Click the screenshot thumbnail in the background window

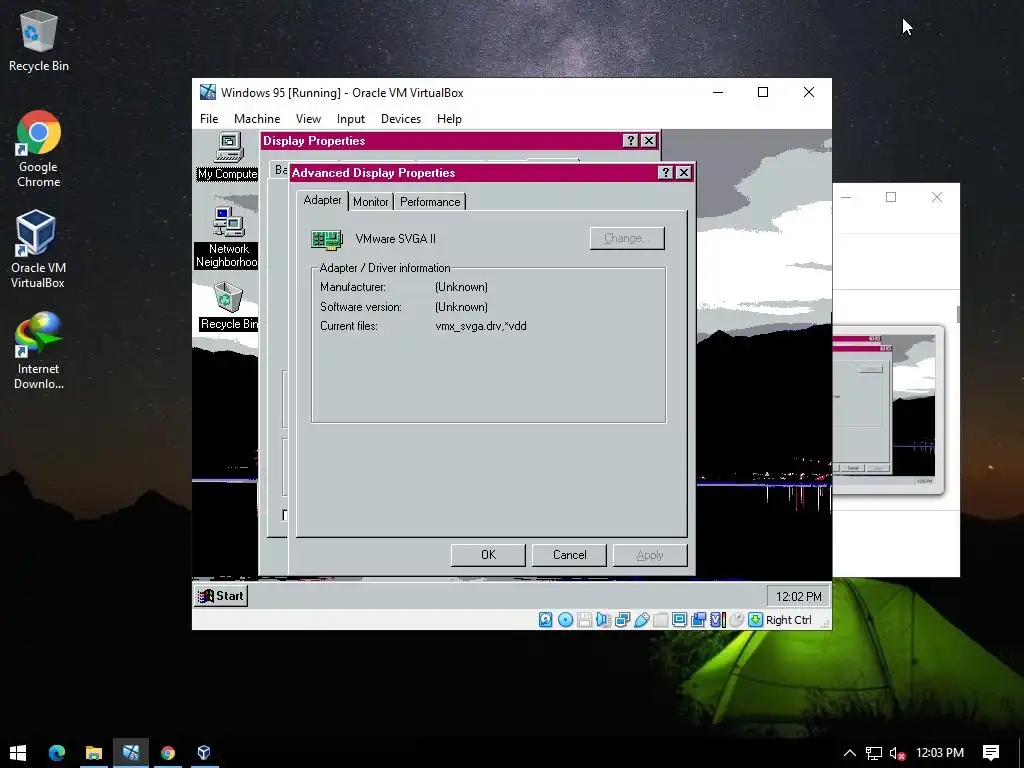pos(887,409)
